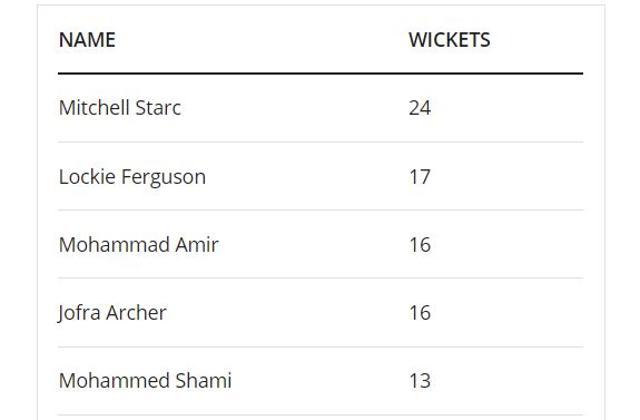Click the word Lockie in second row
This screenshot has width=640, height=420.
coord(87,177)
